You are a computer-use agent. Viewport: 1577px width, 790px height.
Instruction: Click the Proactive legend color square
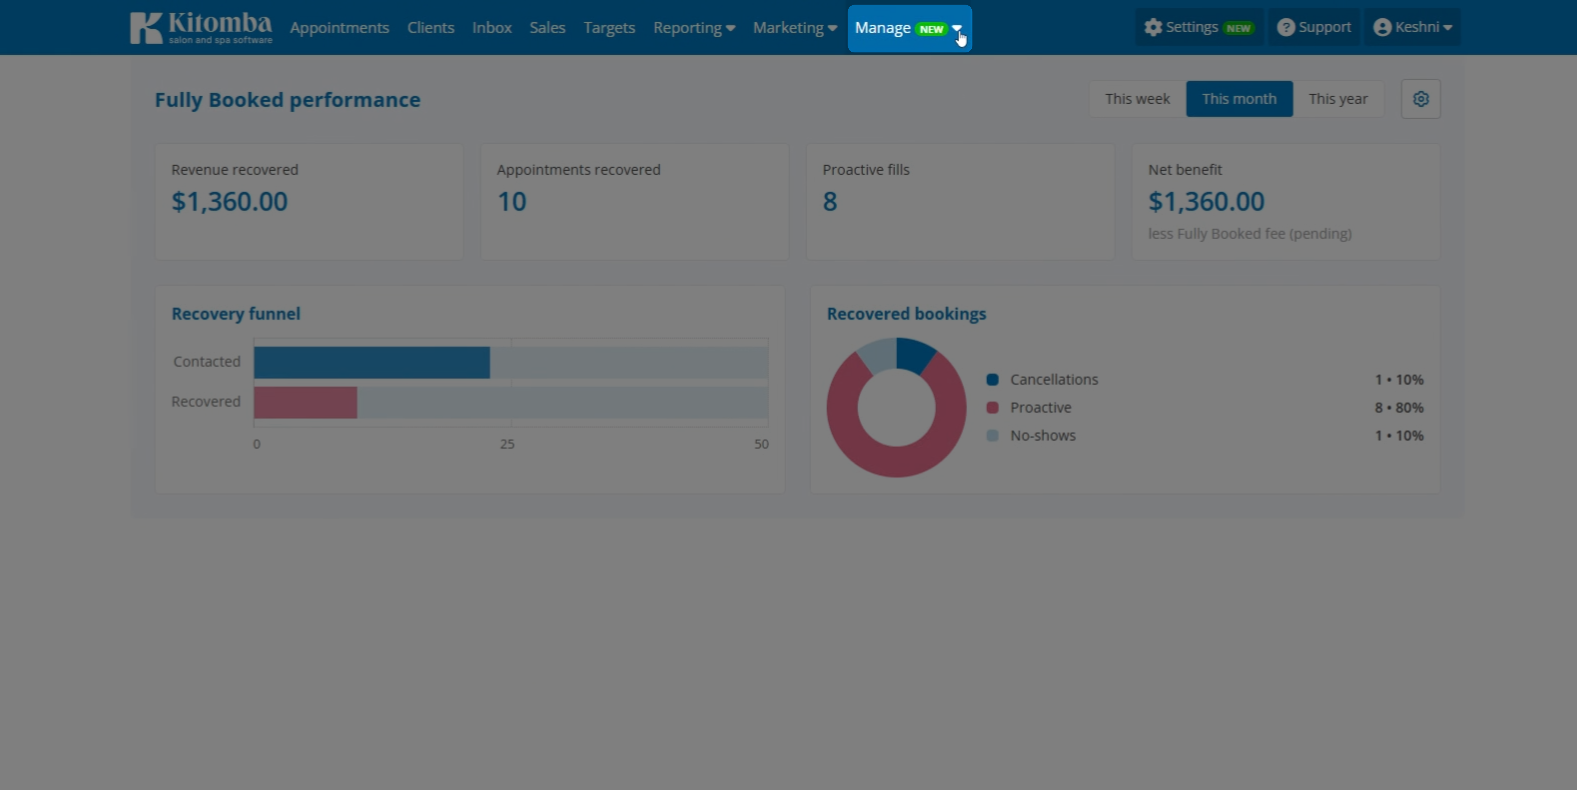click(x=992, y=408)
